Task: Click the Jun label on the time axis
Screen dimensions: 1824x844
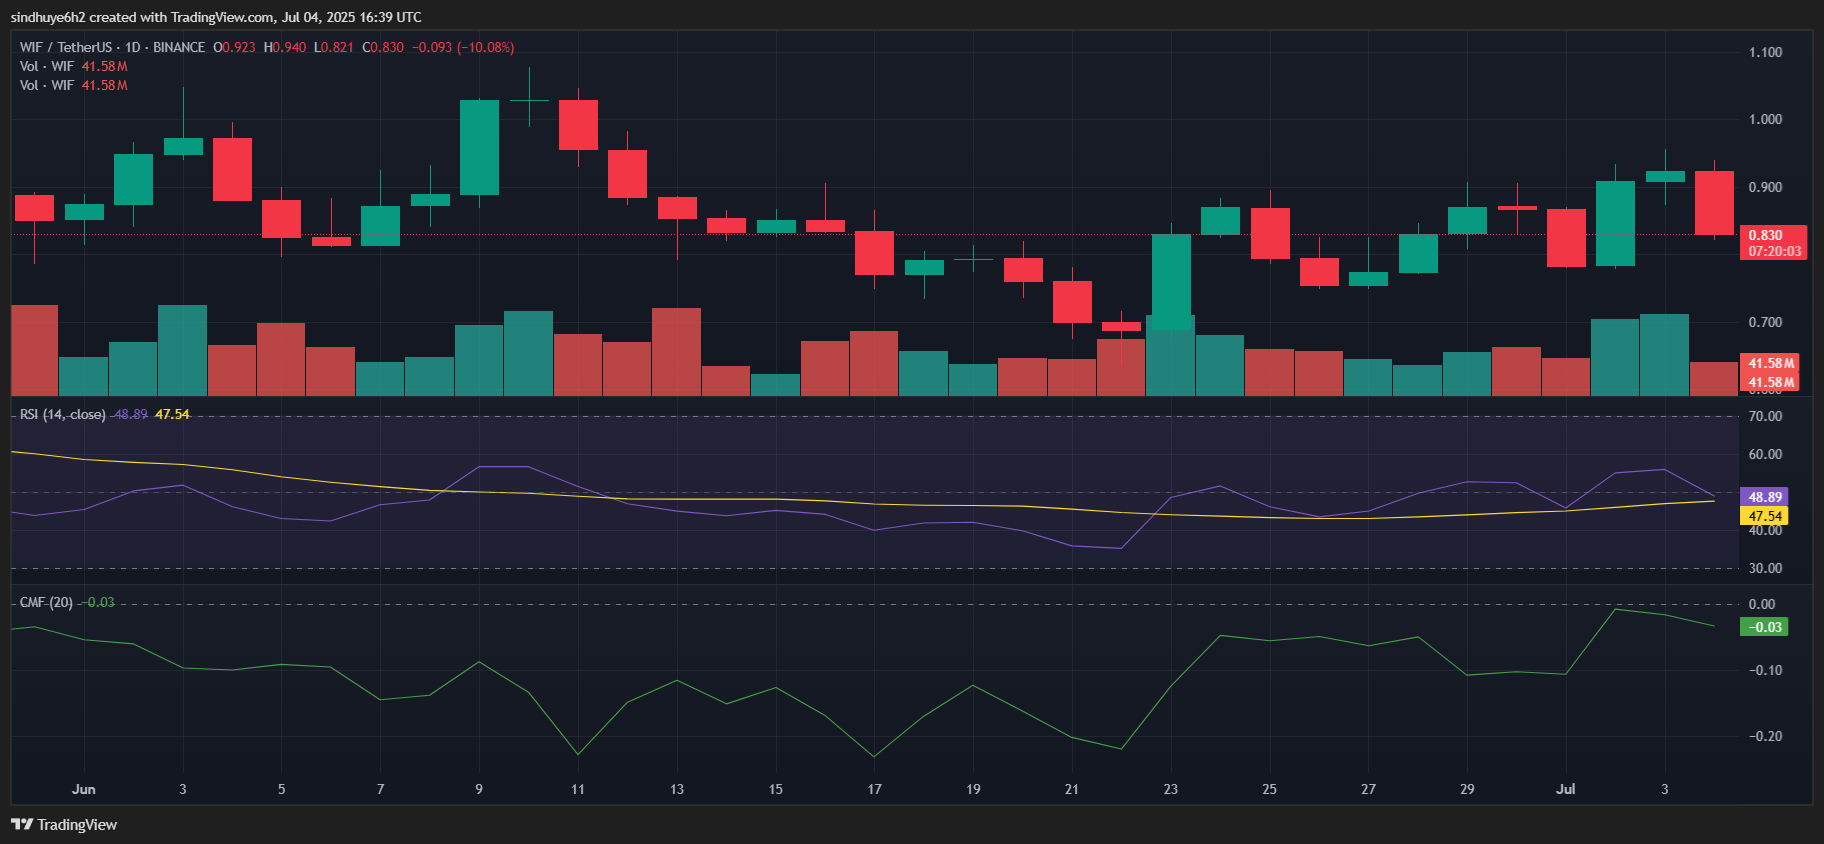Action: tap(84, 789)
